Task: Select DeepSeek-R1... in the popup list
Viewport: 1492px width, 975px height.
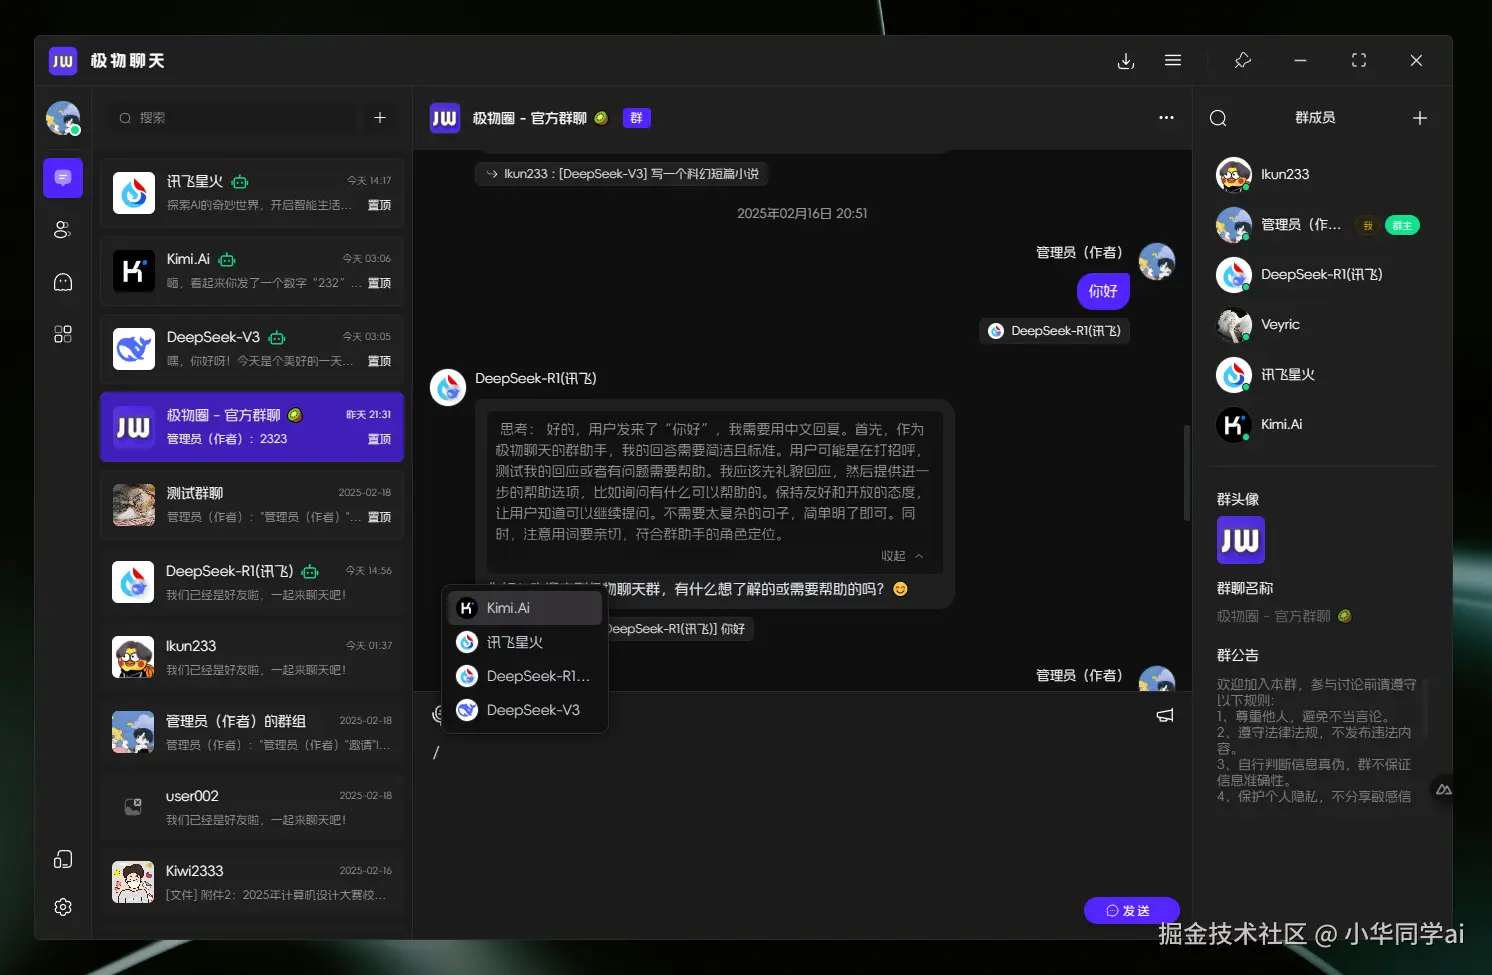Action: point(526,676)
